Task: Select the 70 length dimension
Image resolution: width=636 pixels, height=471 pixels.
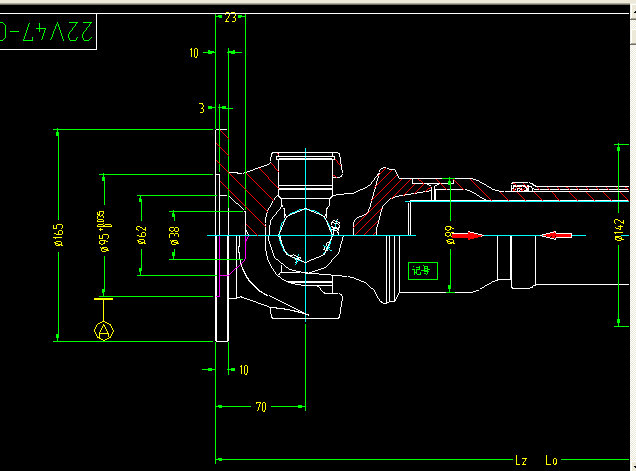Action: 260,407
